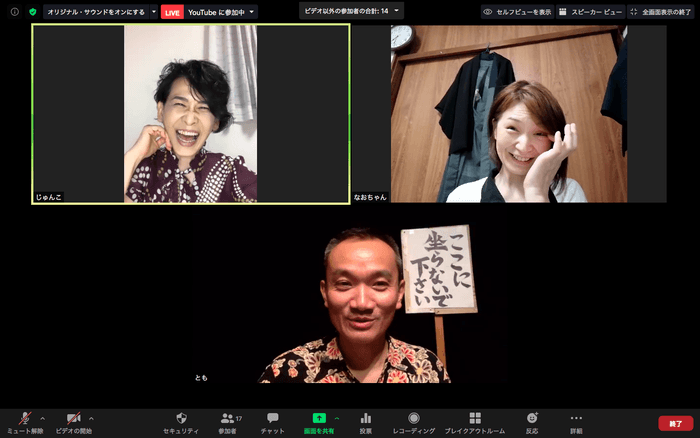Open the Reactions emoji menu

pos(532,421)
